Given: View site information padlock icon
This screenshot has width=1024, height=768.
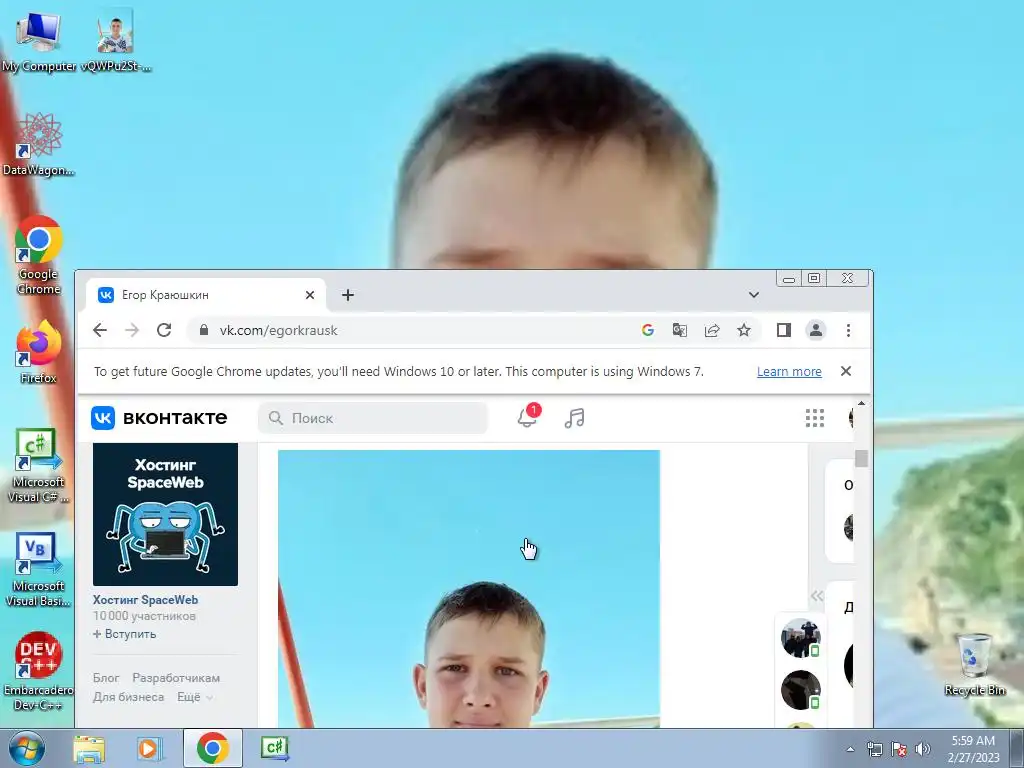Looking at the screenshot, I should pos(204,330).
